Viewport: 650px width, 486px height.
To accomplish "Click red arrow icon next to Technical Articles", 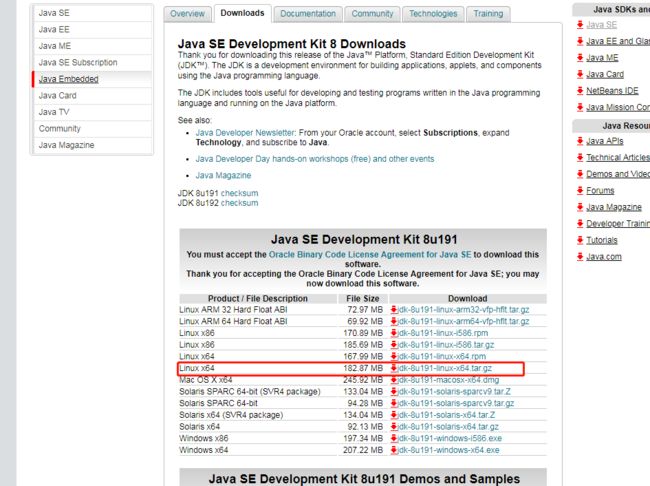I will [x=580, y=158].
